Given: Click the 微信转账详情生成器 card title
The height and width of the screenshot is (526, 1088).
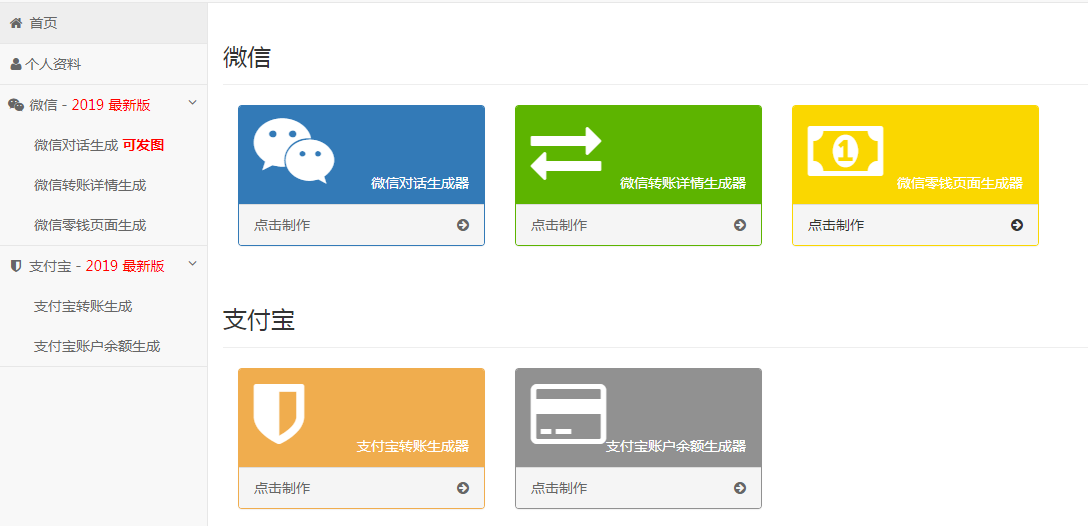Looking at the screenshot, I should pyautogui.click(x=683, y=183).
